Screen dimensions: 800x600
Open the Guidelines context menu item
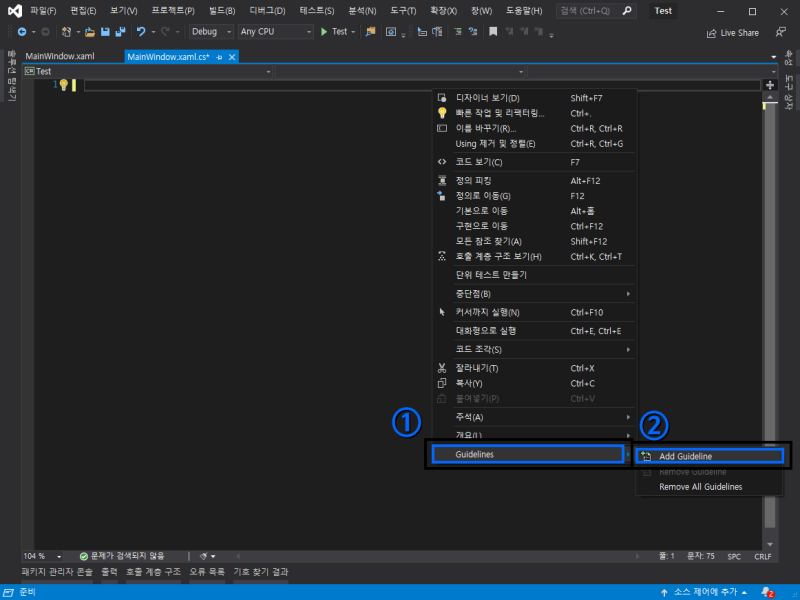(x=528, y=454)
